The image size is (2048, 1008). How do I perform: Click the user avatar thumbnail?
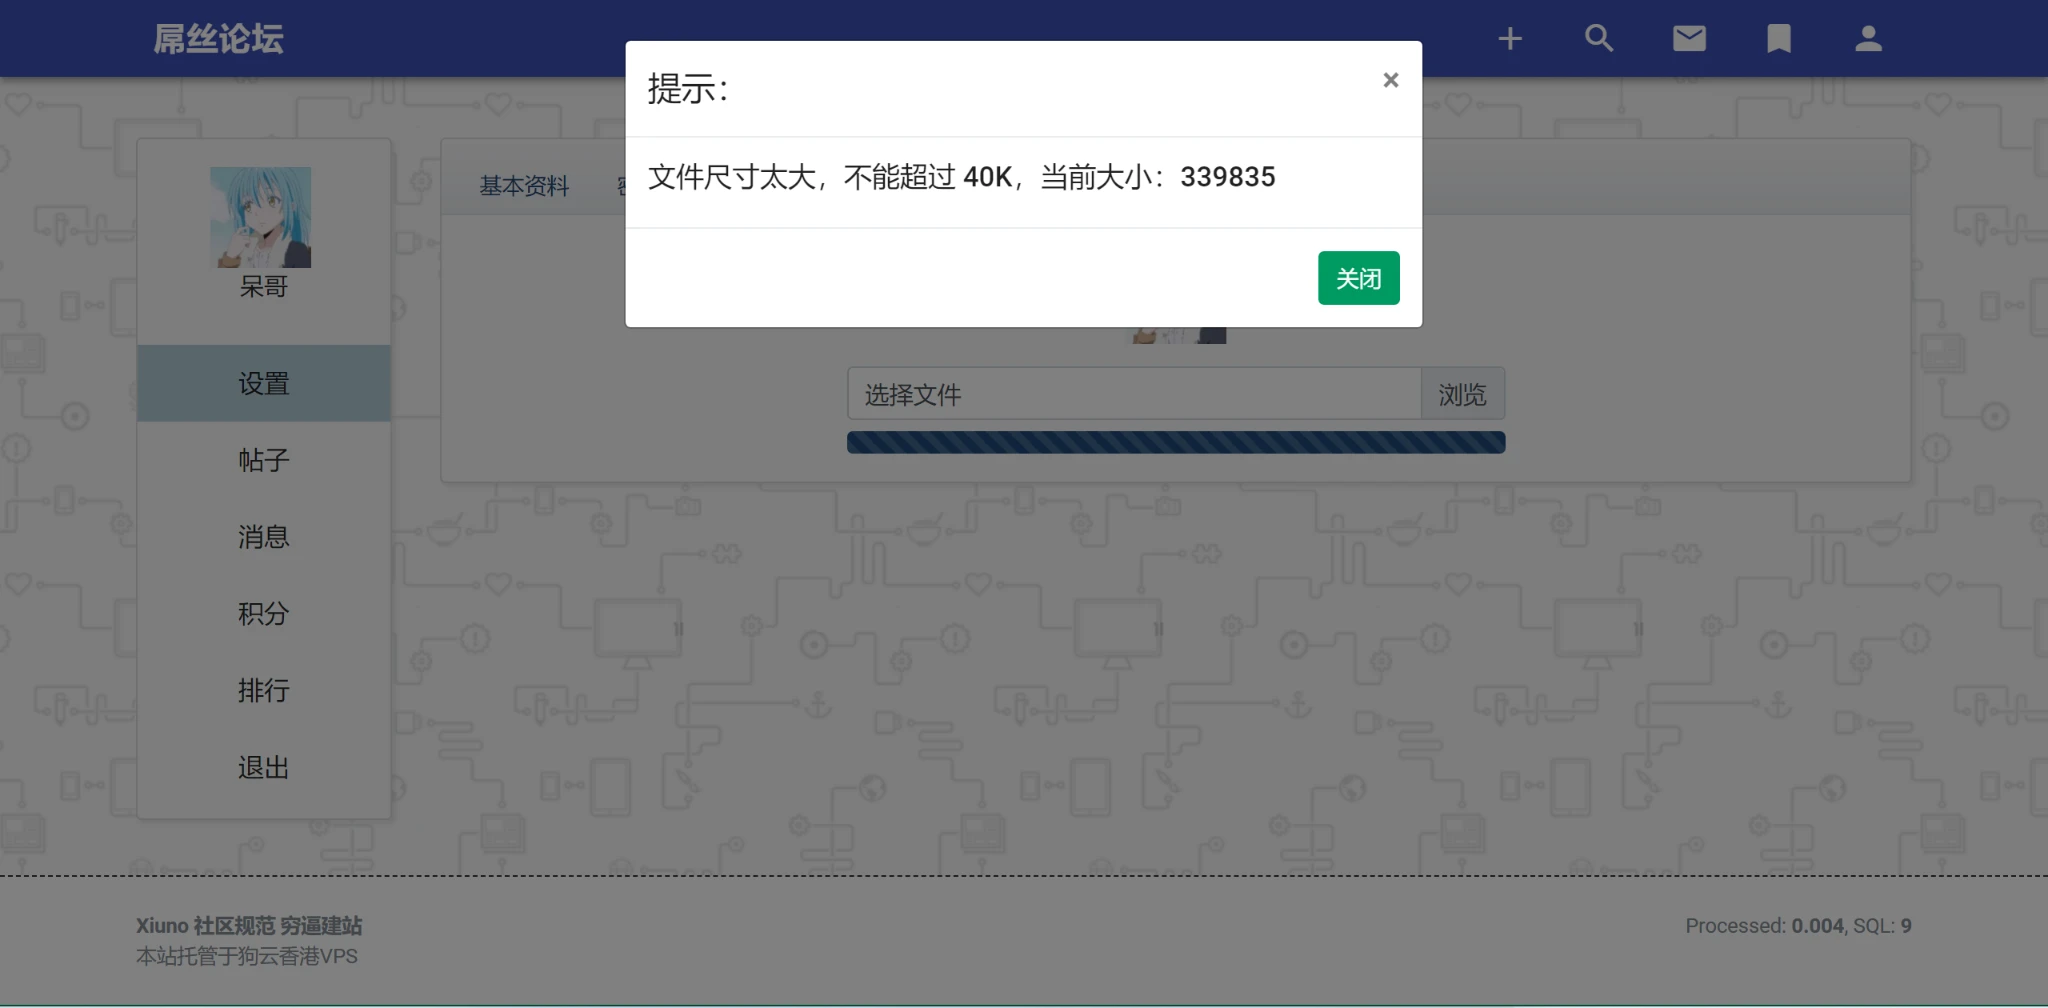261,217
